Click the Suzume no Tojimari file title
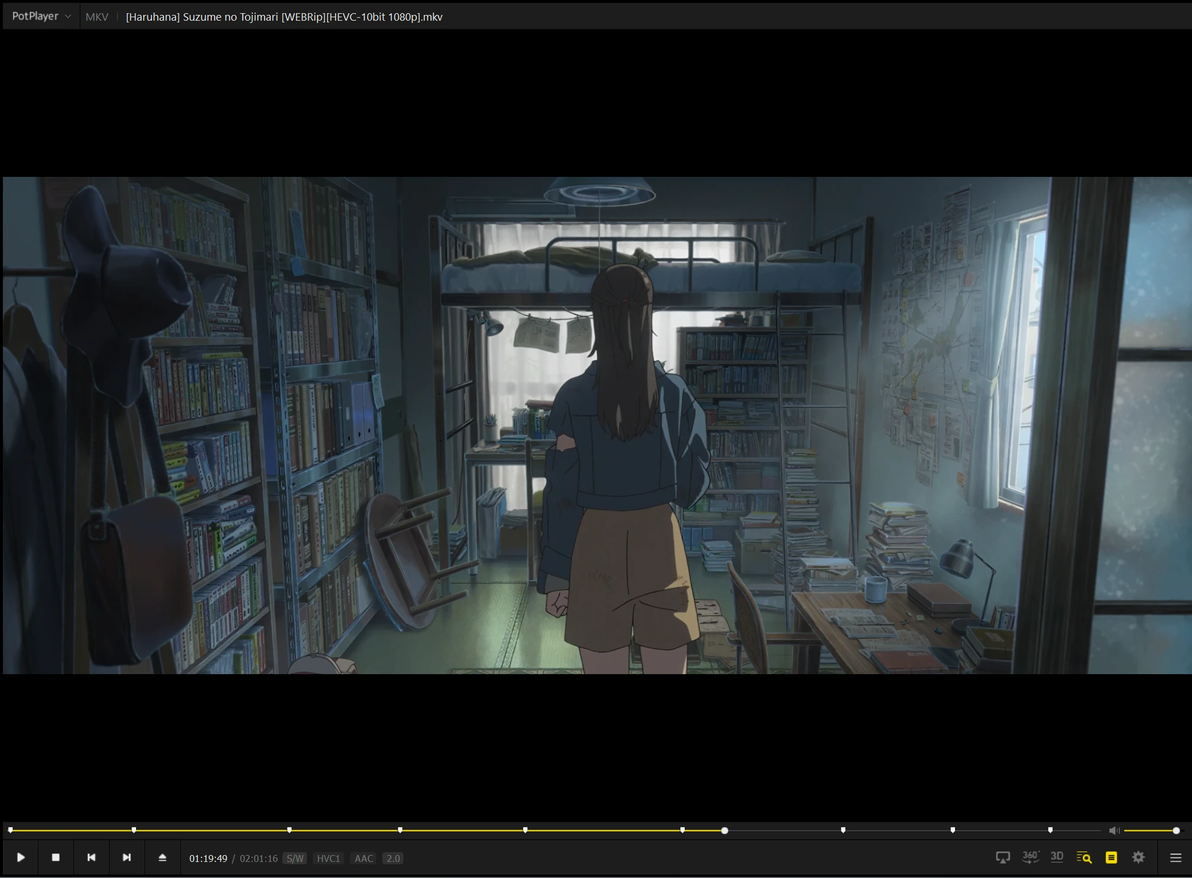Image resolution: width=1192 pixels, height=878 pixels. pos(284,17)
